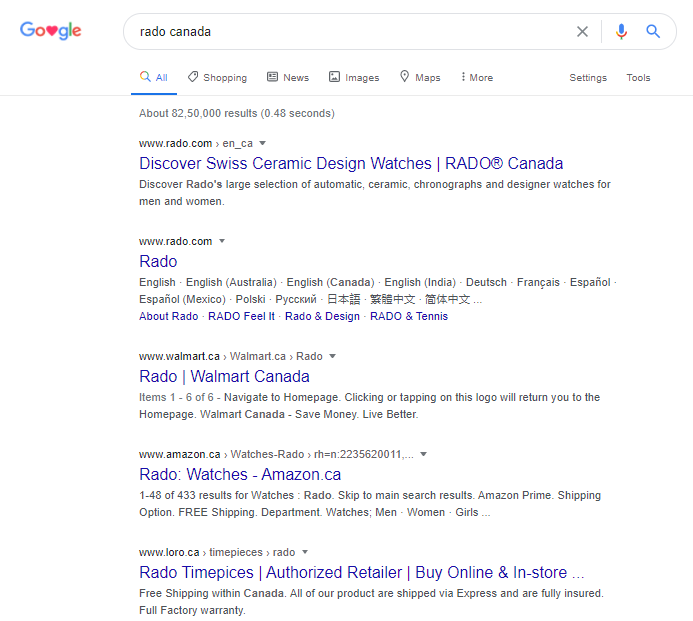Click the 'About Rado' sitelink
This screenshot has height=621, width=693.
pyautogui.click(x=168, y=316)
